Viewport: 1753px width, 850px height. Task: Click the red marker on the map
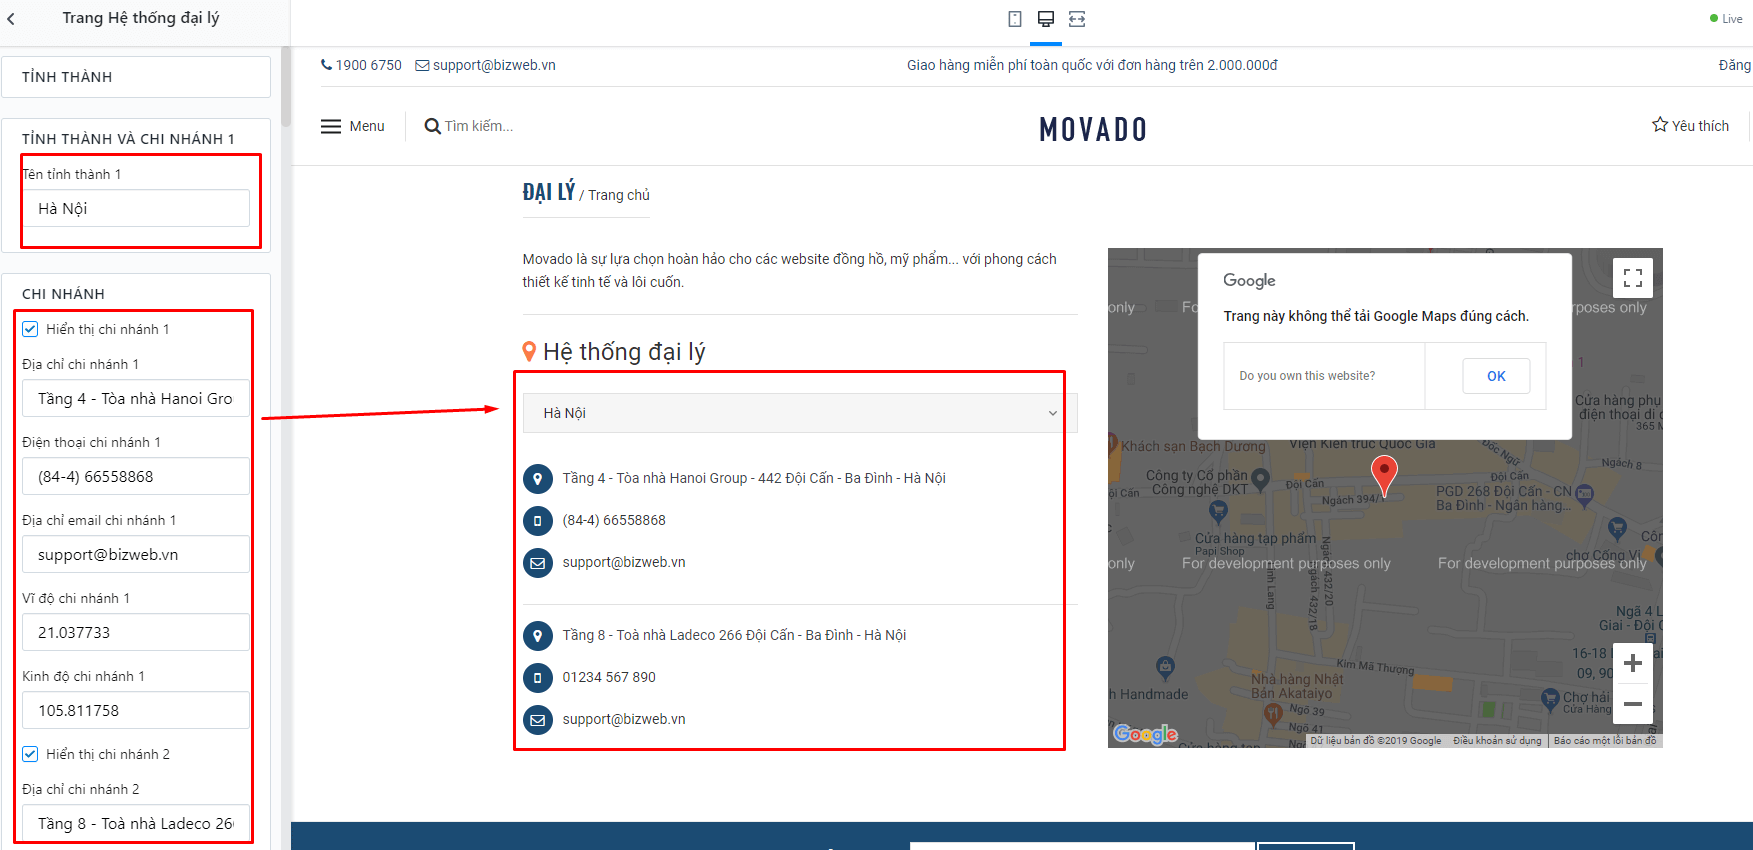[1384, 474]
